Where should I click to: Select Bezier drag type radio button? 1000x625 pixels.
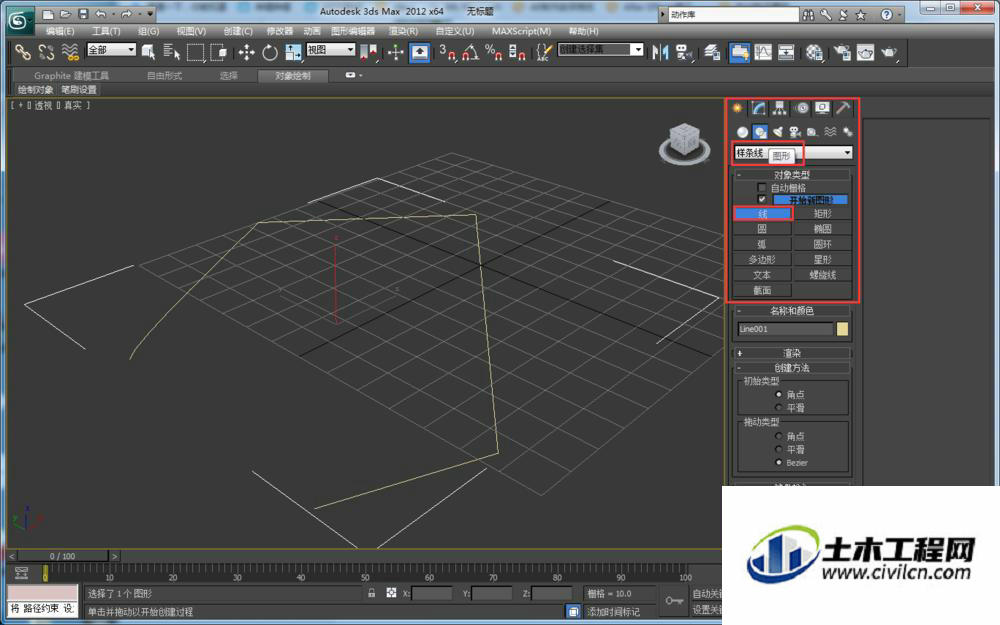point(778,462)
